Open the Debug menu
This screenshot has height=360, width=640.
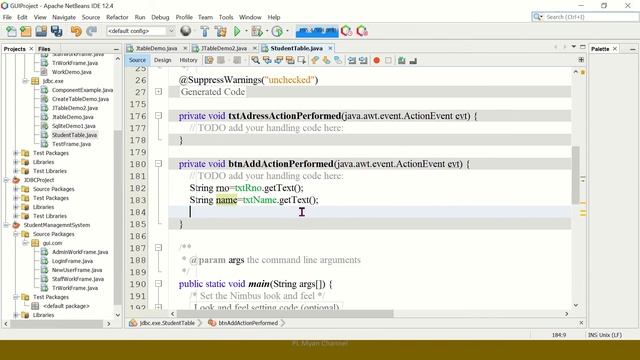pos(160,17)
